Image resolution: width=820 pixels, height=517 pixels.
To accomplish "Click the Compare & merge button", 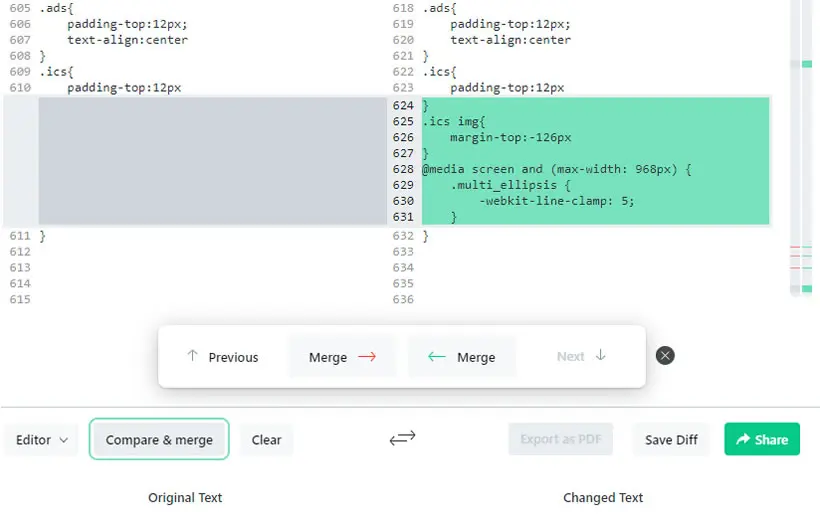I will click(x=159, y=440).
